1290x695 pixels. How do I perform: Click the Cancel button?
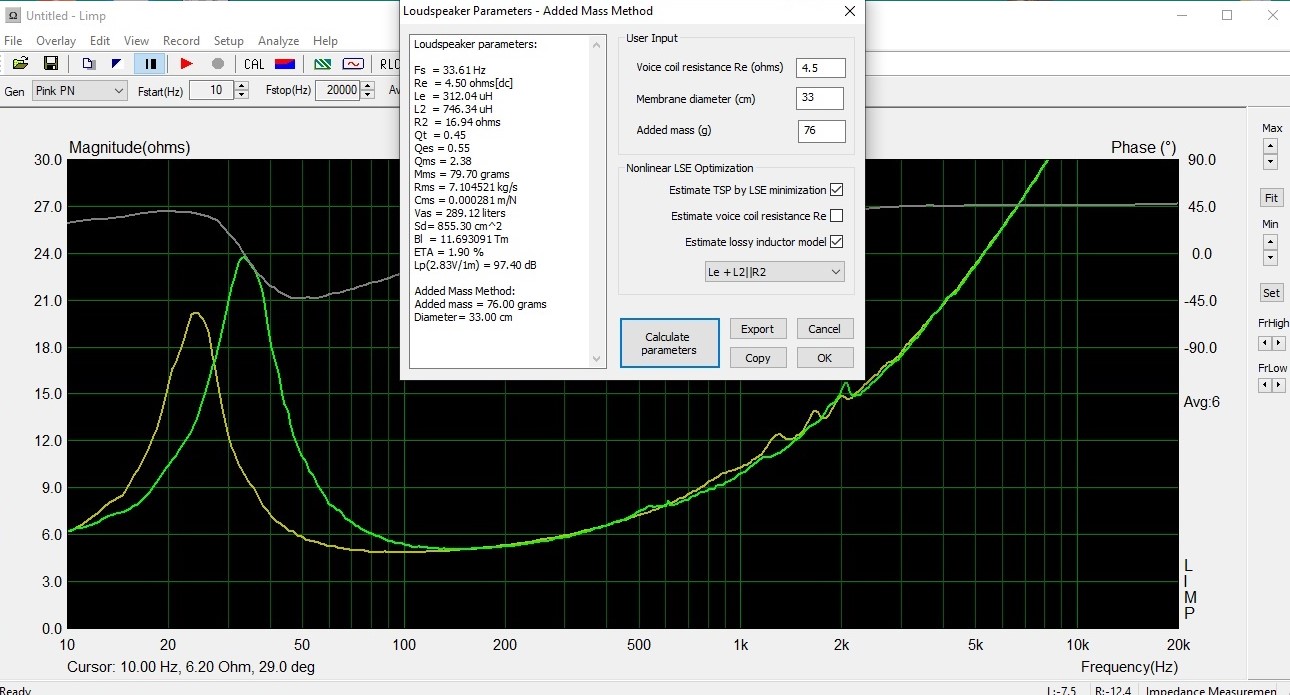coord(824,329)
